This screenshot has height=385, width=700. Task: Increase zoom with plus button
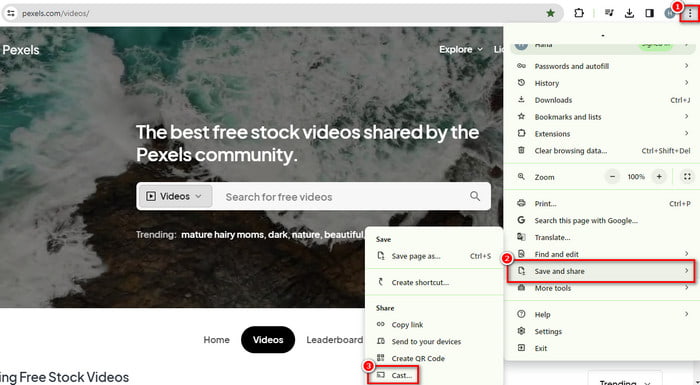[x=659, y=177]
